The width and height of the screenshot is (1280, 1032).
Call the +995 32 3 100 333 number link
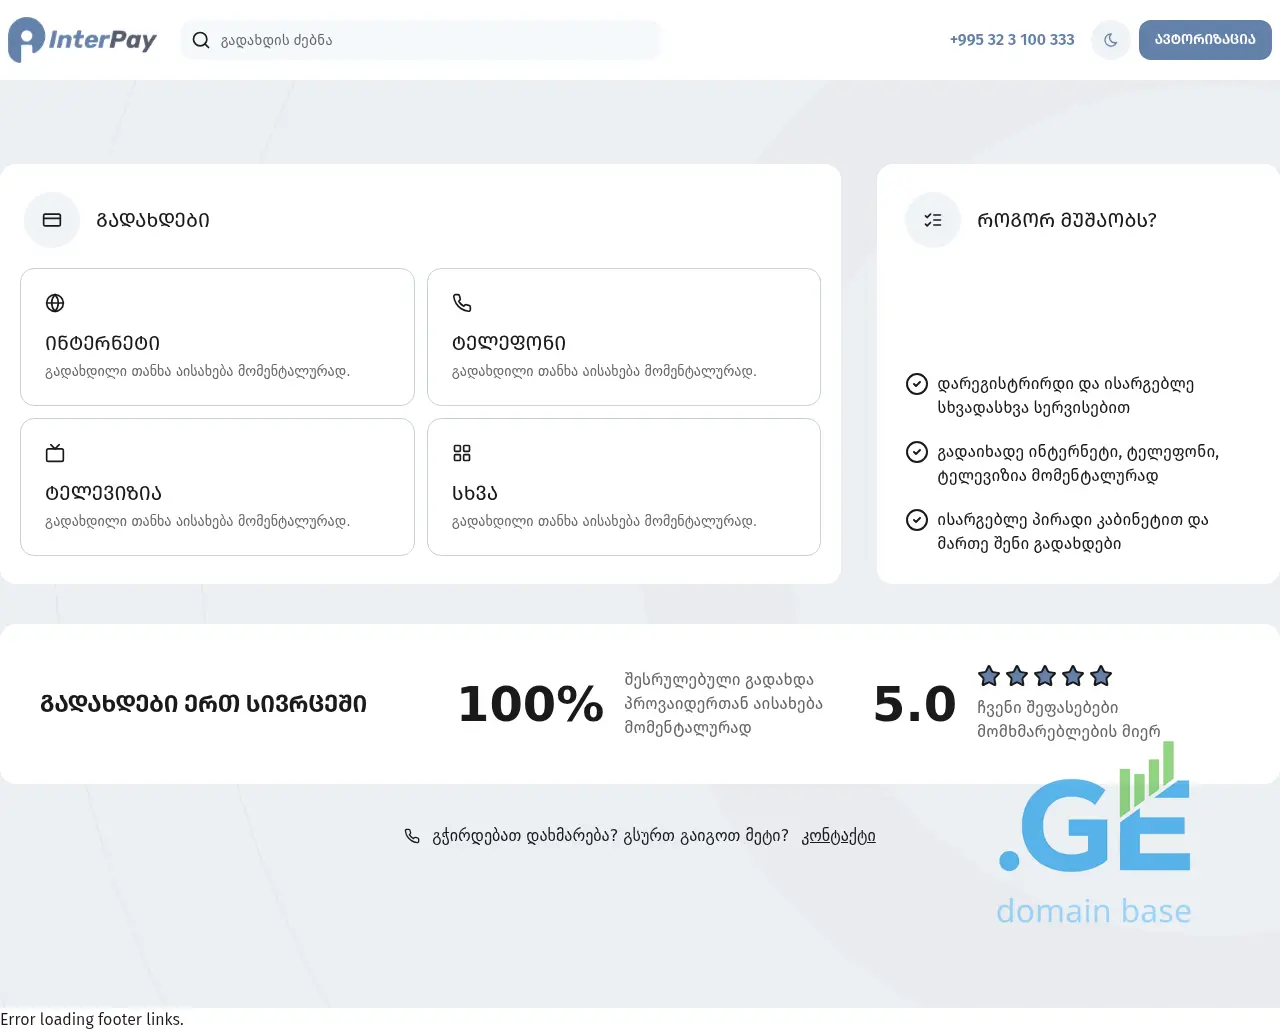(x=1011, y=40)
